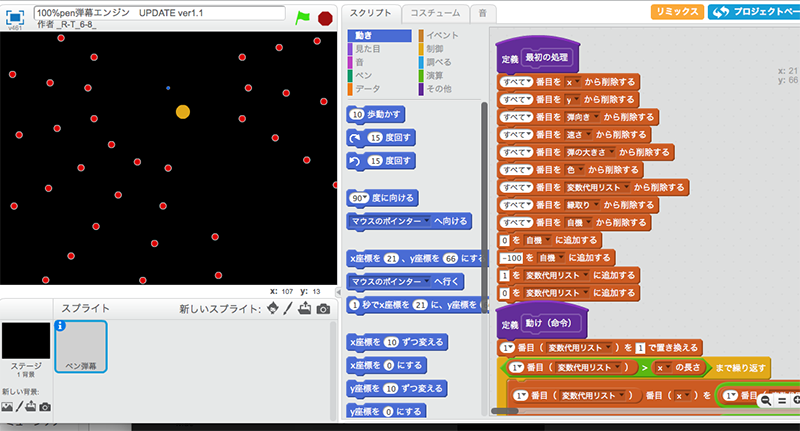Create a new sprite from camera icon

click(x=323, y=309)
